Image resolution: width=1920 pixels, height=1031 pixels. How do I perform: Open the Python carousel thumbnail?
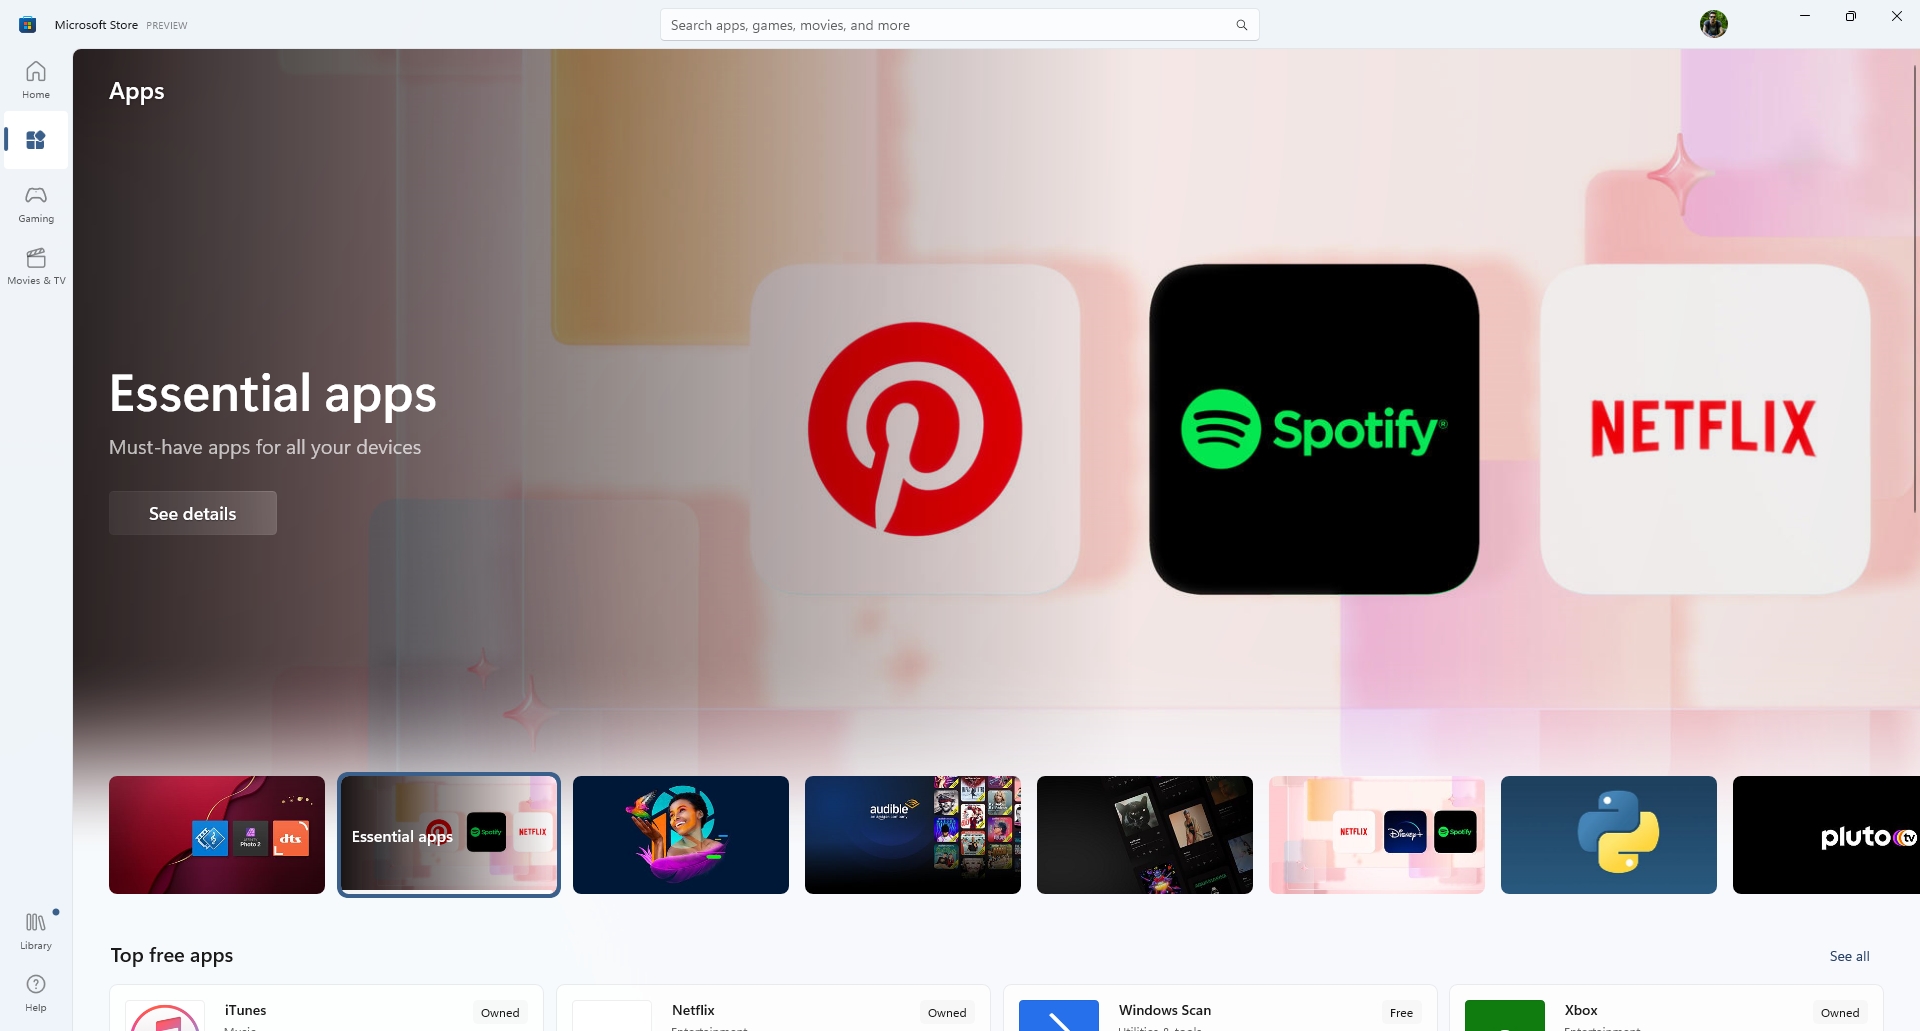(1608, 835)
